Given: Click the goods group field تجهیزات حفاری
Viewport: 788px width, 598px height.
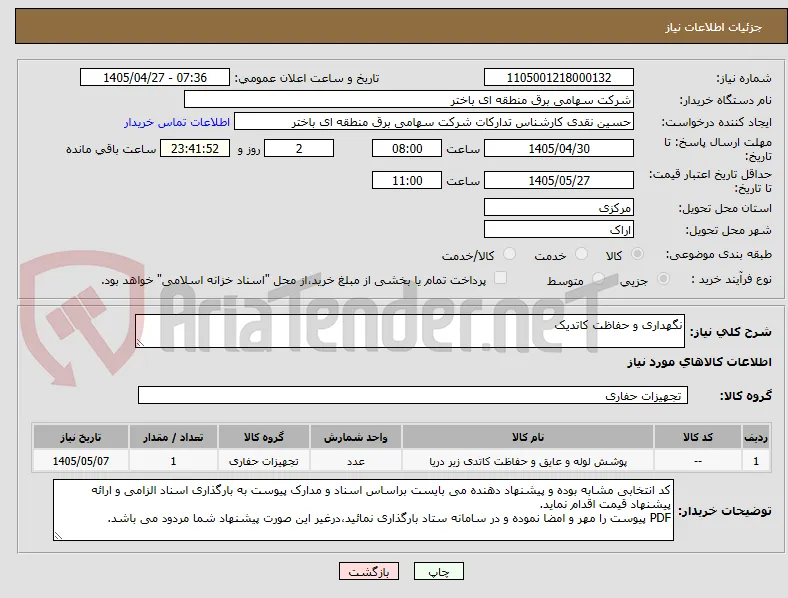Looking at the screenshot, I should coord(413,395).
